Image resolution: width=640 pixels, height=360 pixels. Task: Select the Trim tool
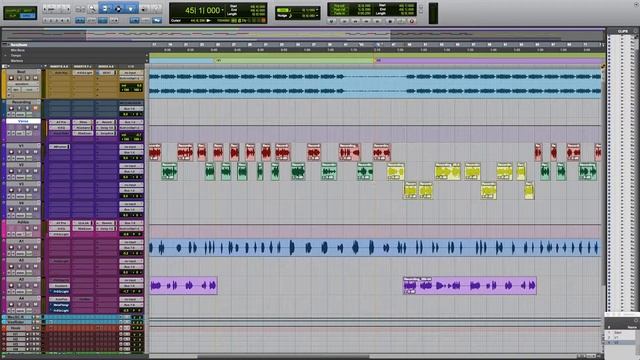pyautogui.click(x=104, y=9)
